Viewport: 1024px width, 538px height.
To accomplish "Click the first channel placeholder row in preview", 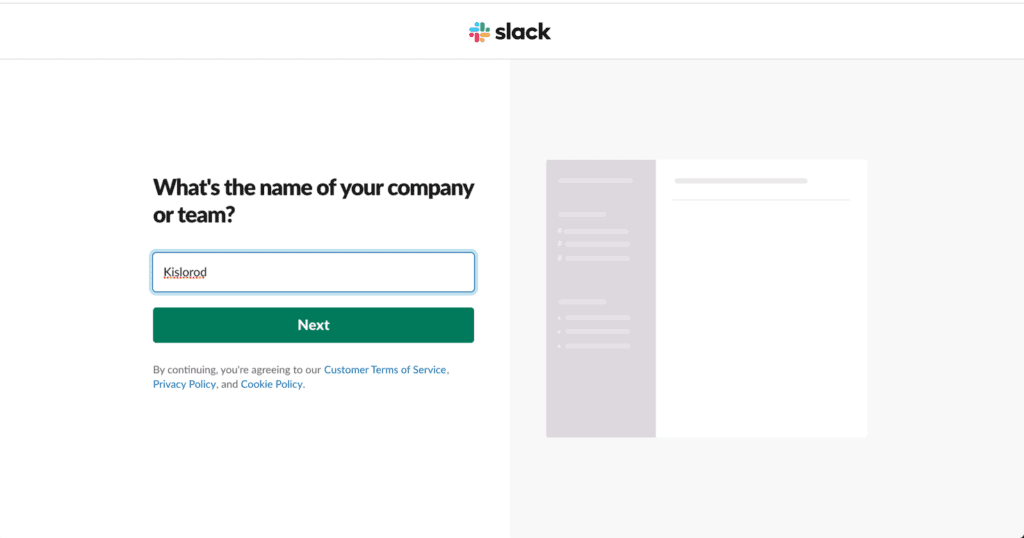I will 597,232.
